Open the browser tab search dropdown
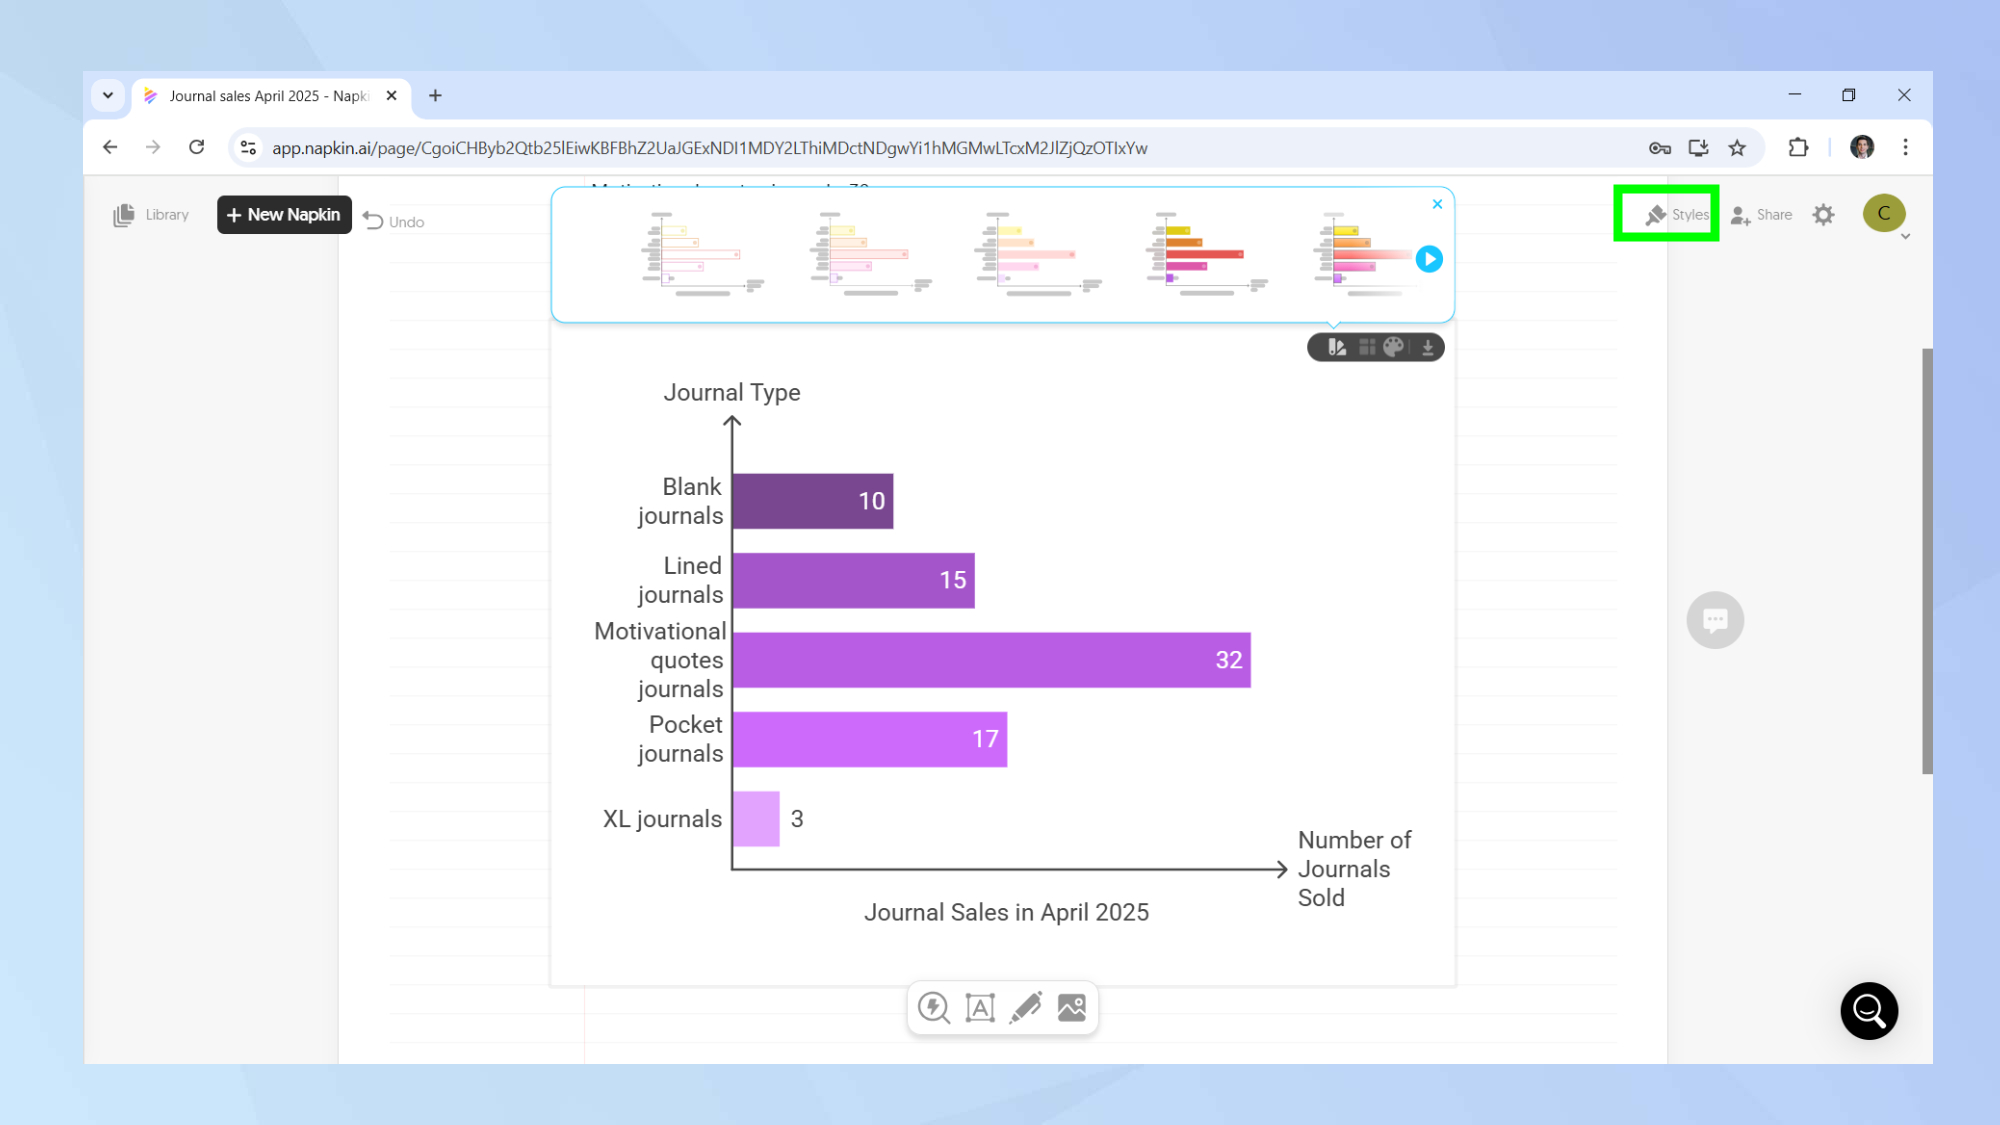Screen dimensions: 2000x1125 pos(108,96)
